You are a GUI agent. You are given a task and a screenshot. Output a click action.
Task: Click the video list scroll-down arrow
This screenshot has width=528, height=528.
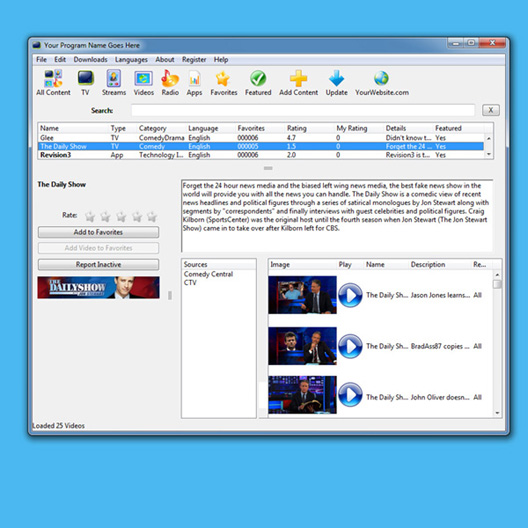click(497, 413)
